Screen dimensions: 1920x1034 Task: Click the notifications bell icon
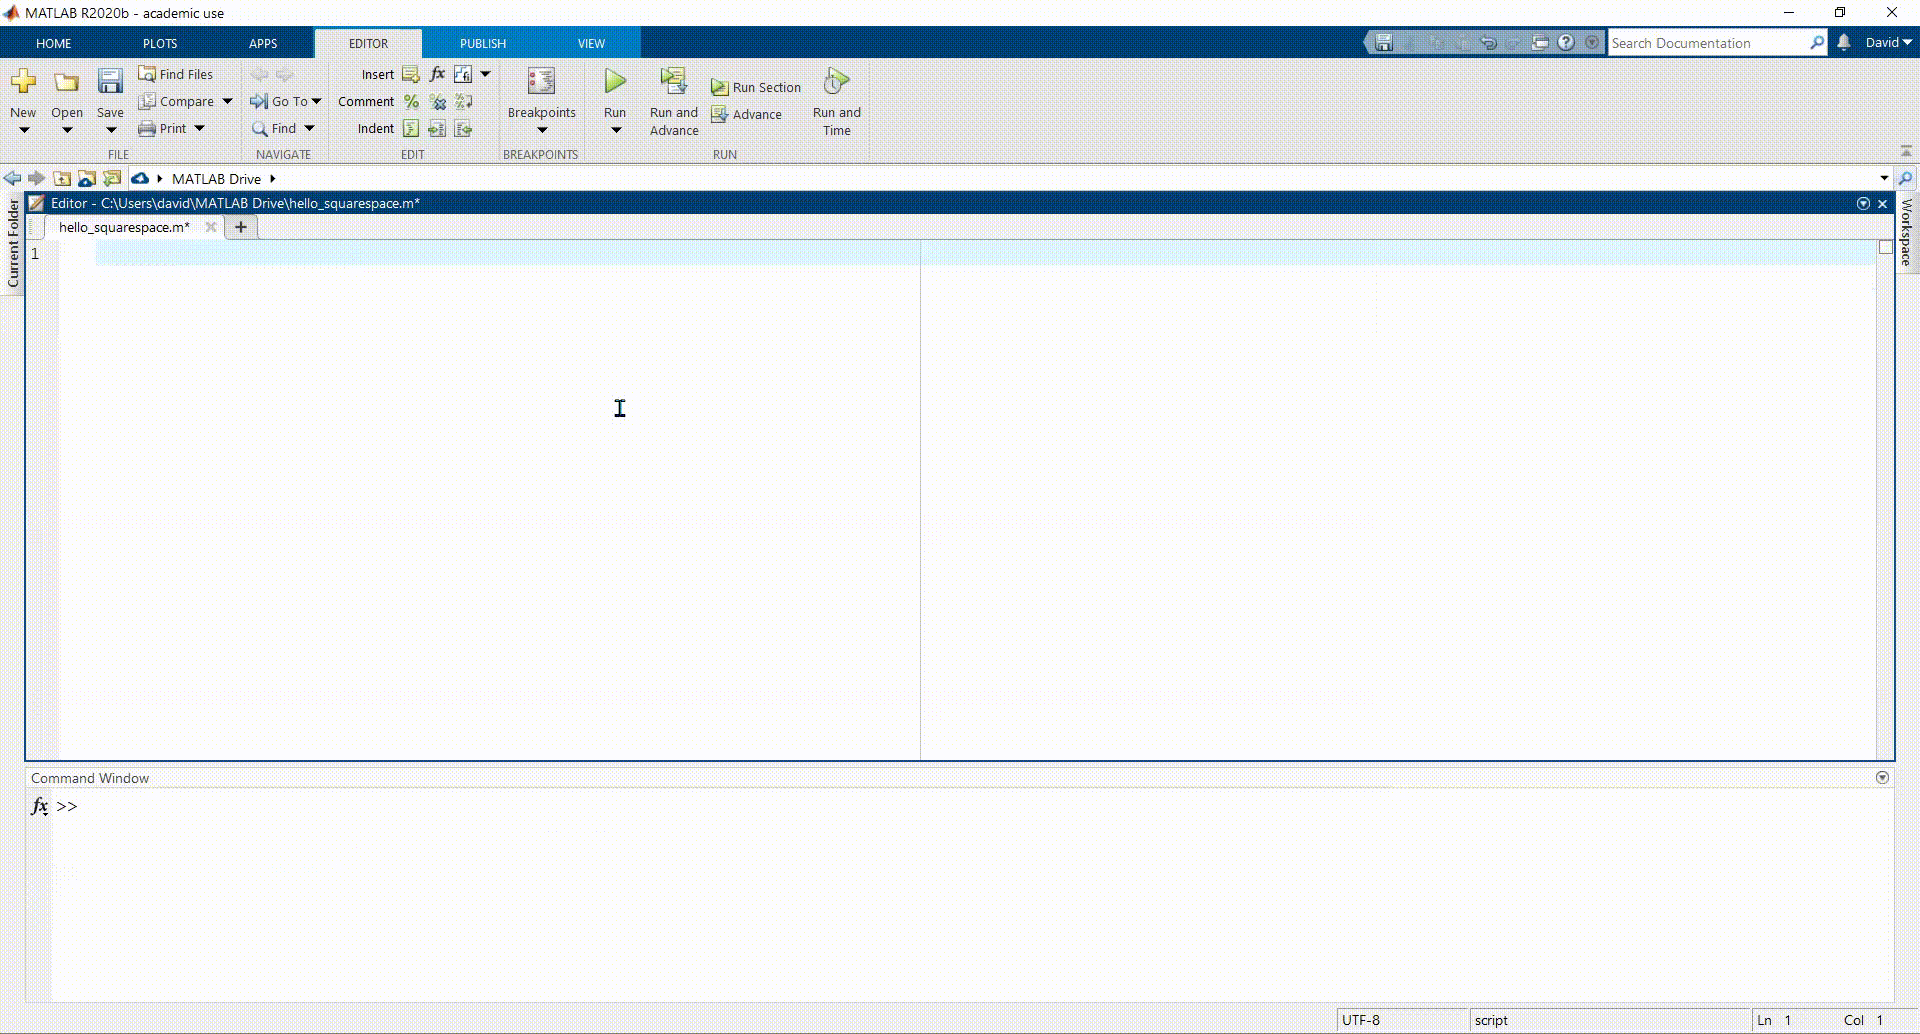pos(1844,43)
